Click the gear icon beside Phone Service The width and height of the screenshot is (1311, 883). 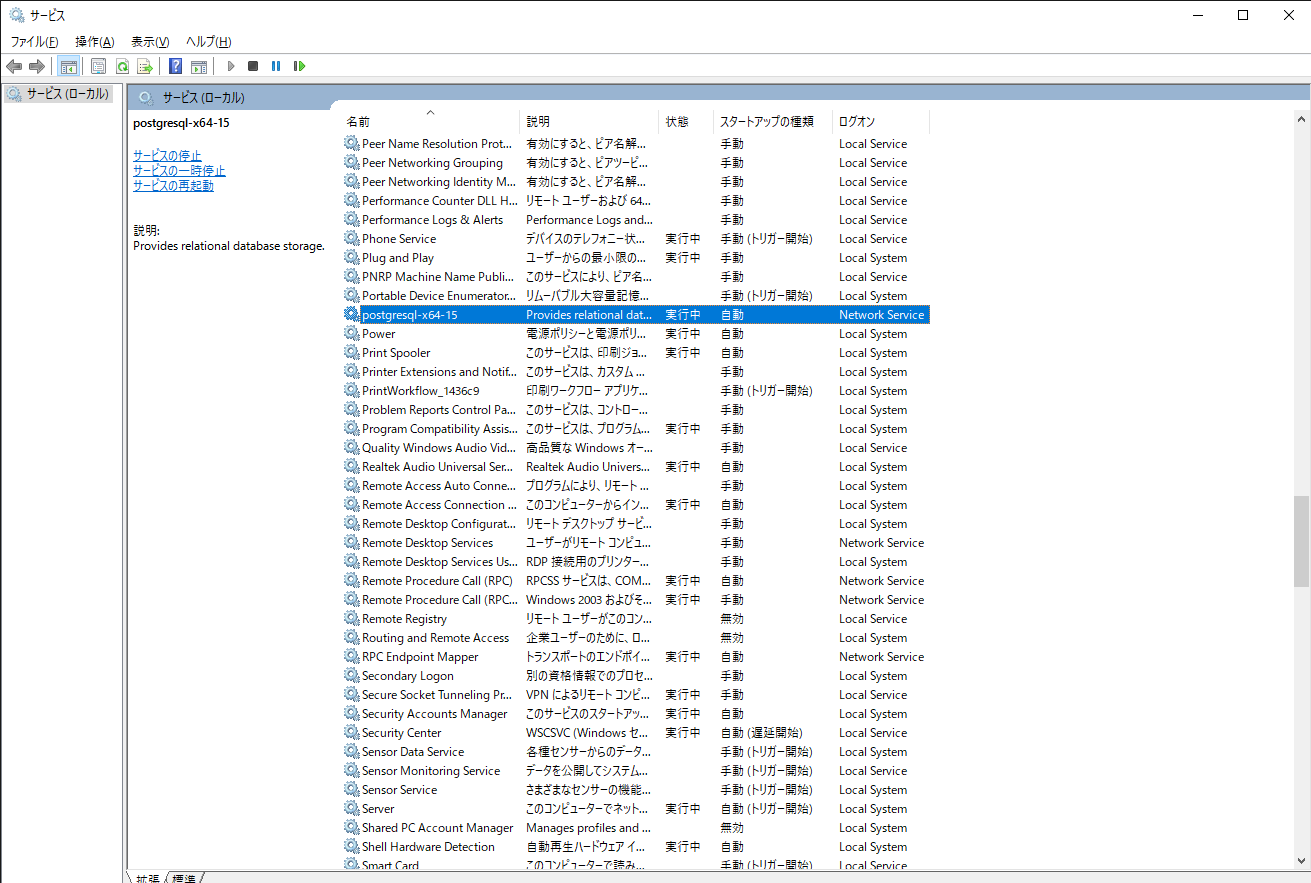click(x=351, y=238)
